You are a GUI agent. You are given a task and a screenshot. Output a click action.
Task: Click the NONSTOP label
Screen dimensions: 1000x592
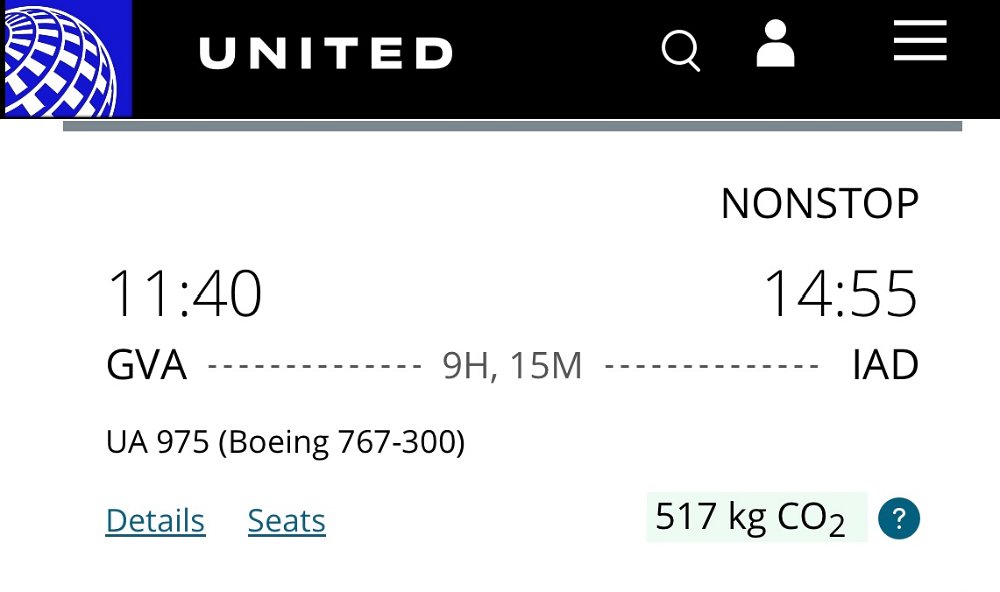tap(819, 204)
